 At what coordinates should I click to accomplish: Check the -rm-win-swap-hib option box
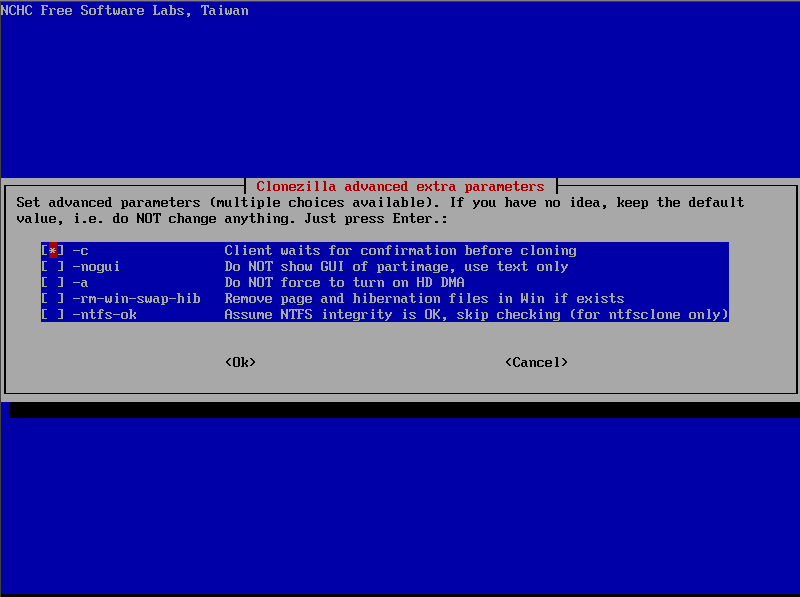pos(53,298)
